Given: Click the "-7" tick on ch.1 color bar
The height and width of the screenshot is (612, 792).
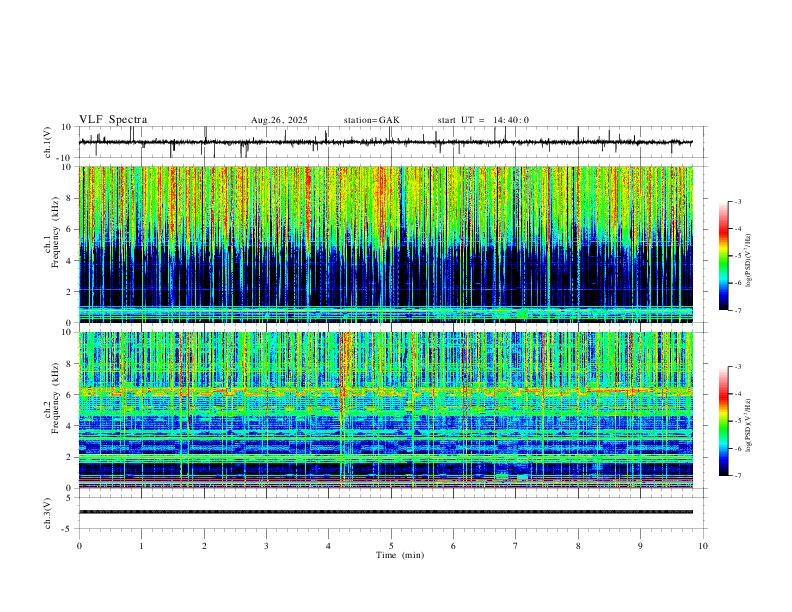Looking at the screenshot, I should [x=737, y=311].
